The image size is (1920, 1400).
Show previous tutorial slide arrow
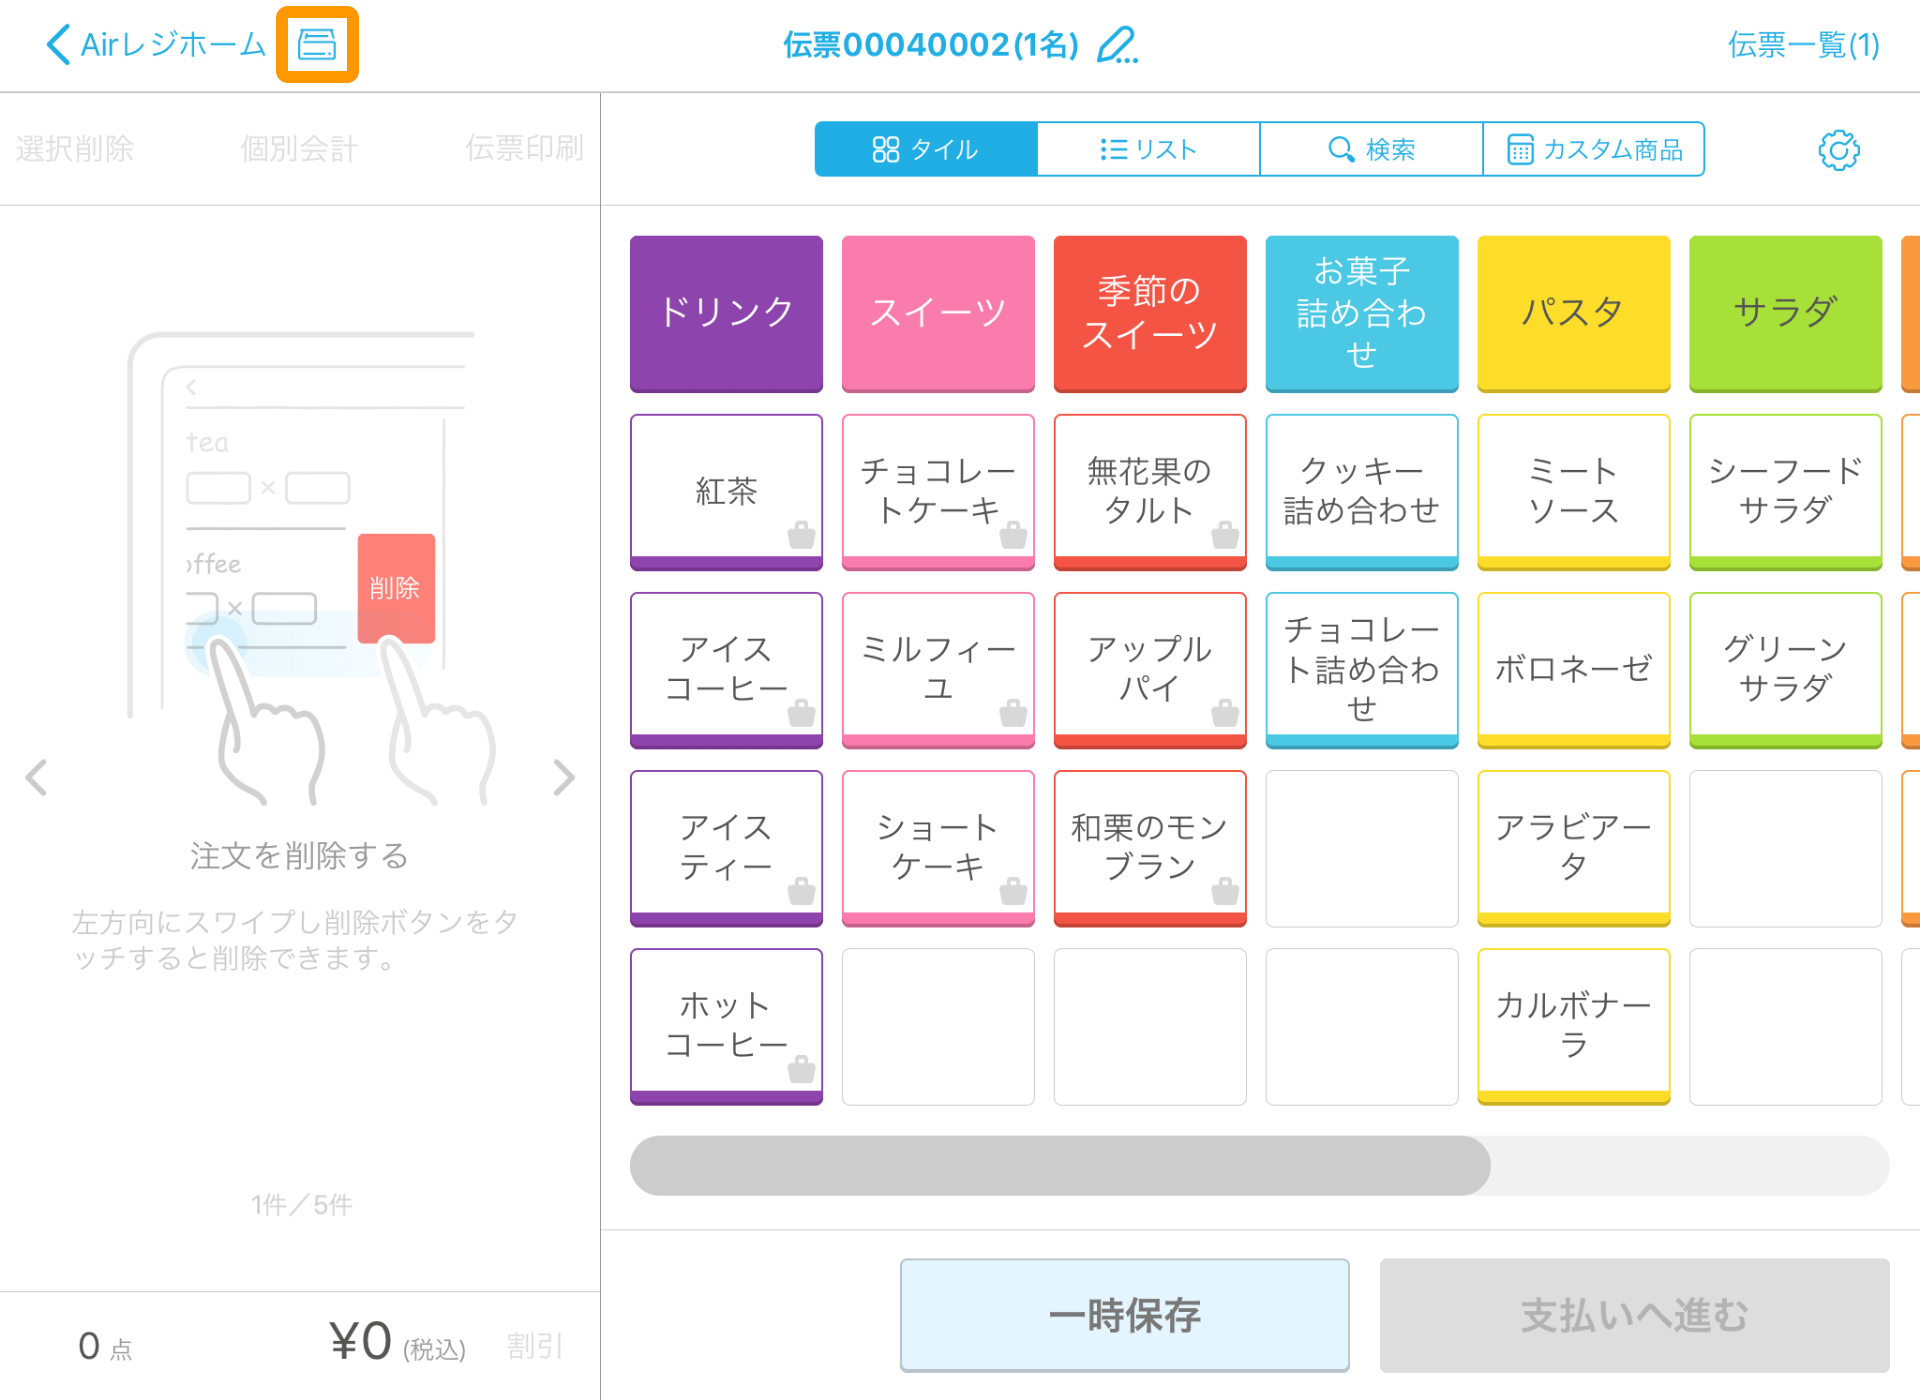pos(37,777)
